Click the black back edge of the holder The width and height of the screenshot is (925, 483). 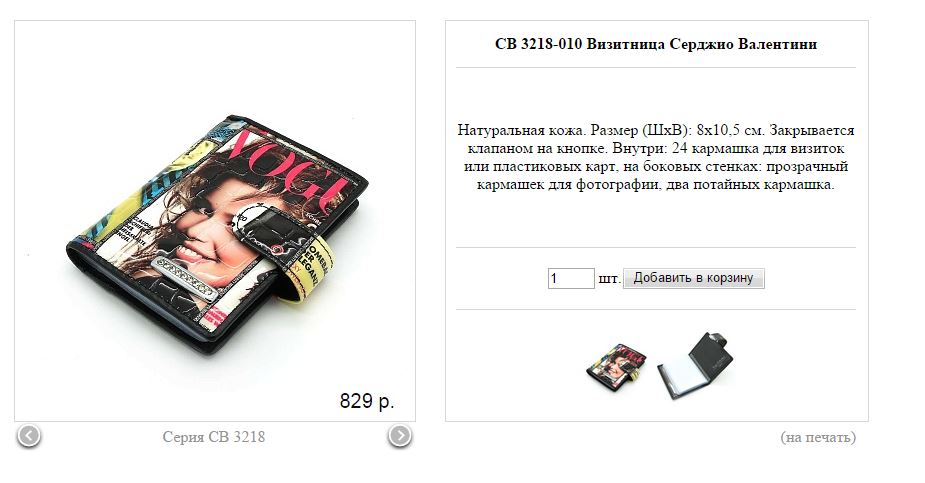tap(147, 307)
